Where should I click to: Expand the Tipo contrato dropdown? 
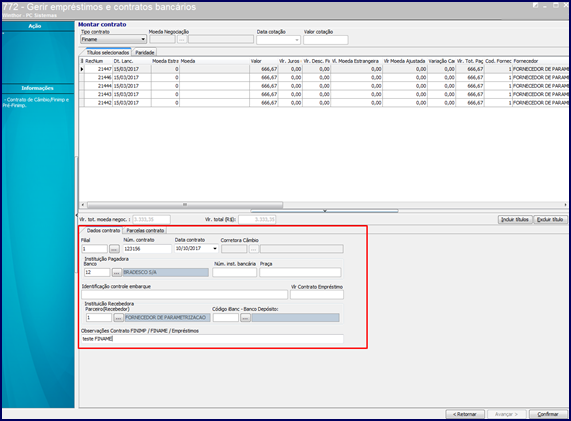coord(143,39)
